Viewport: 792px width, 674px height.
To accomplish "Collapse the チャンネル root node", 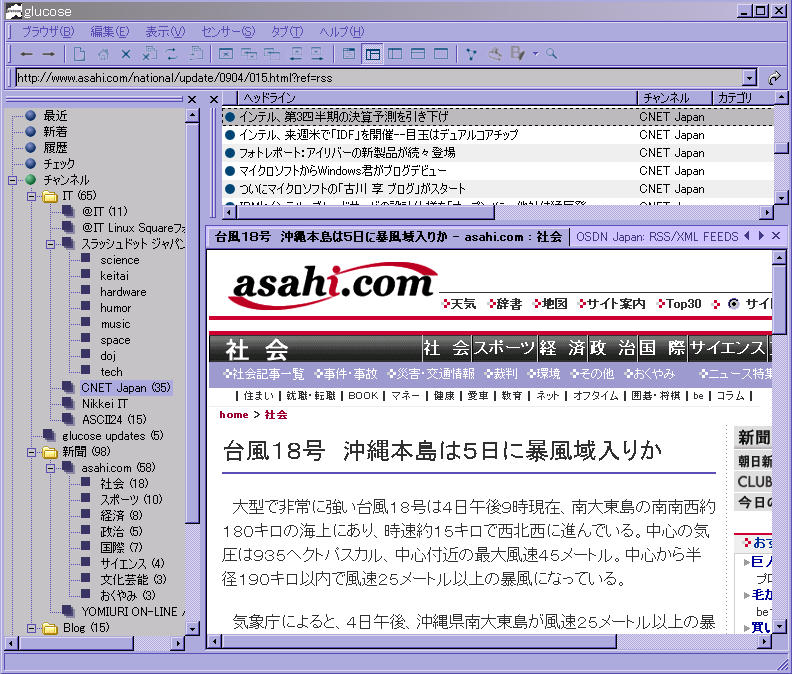I will pyautogui.click(x=13, y=180).
